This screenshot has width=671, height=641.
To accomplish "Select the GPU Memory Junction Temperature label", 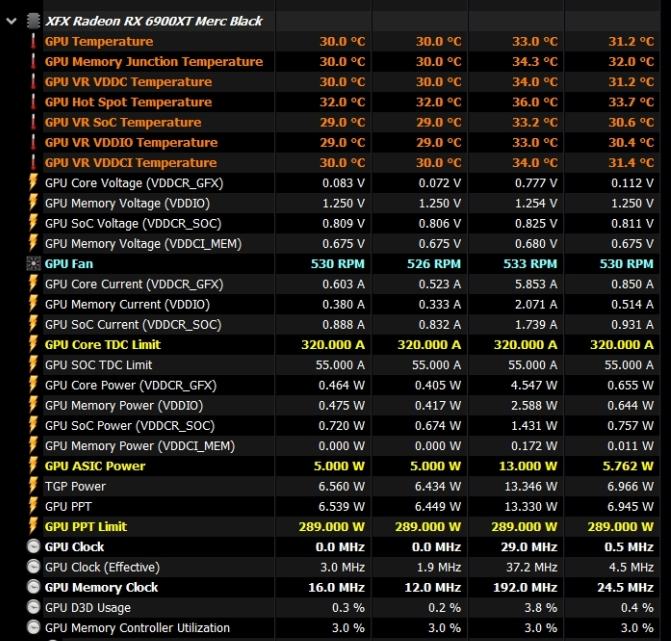I will pyautogui.click(x=154, y=61).
